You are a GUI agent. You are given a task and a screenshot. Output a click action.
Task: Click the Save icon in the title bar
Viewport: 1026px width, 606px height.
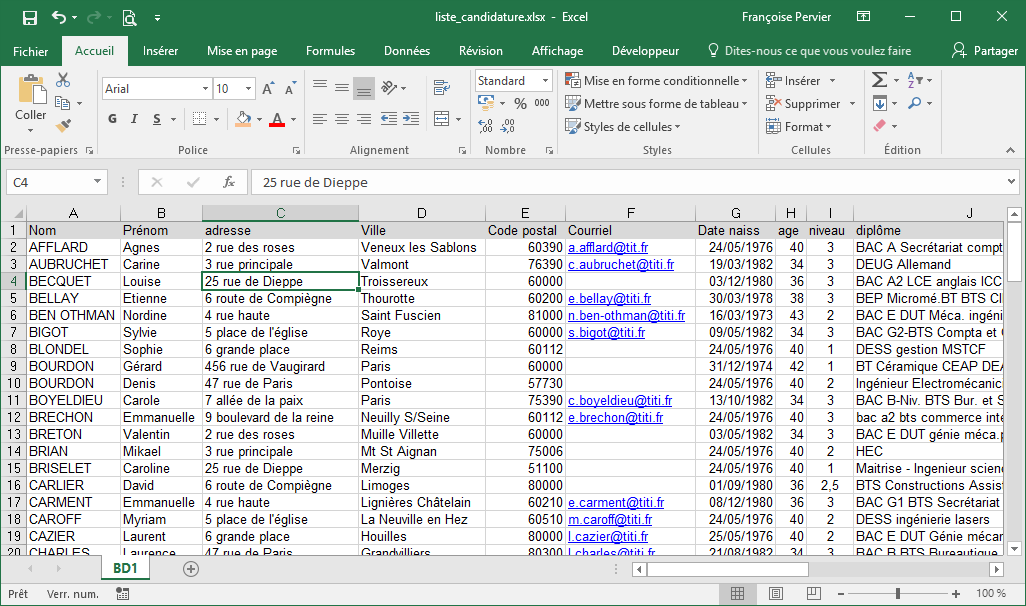pyautogui.click(x=30, y=17)
